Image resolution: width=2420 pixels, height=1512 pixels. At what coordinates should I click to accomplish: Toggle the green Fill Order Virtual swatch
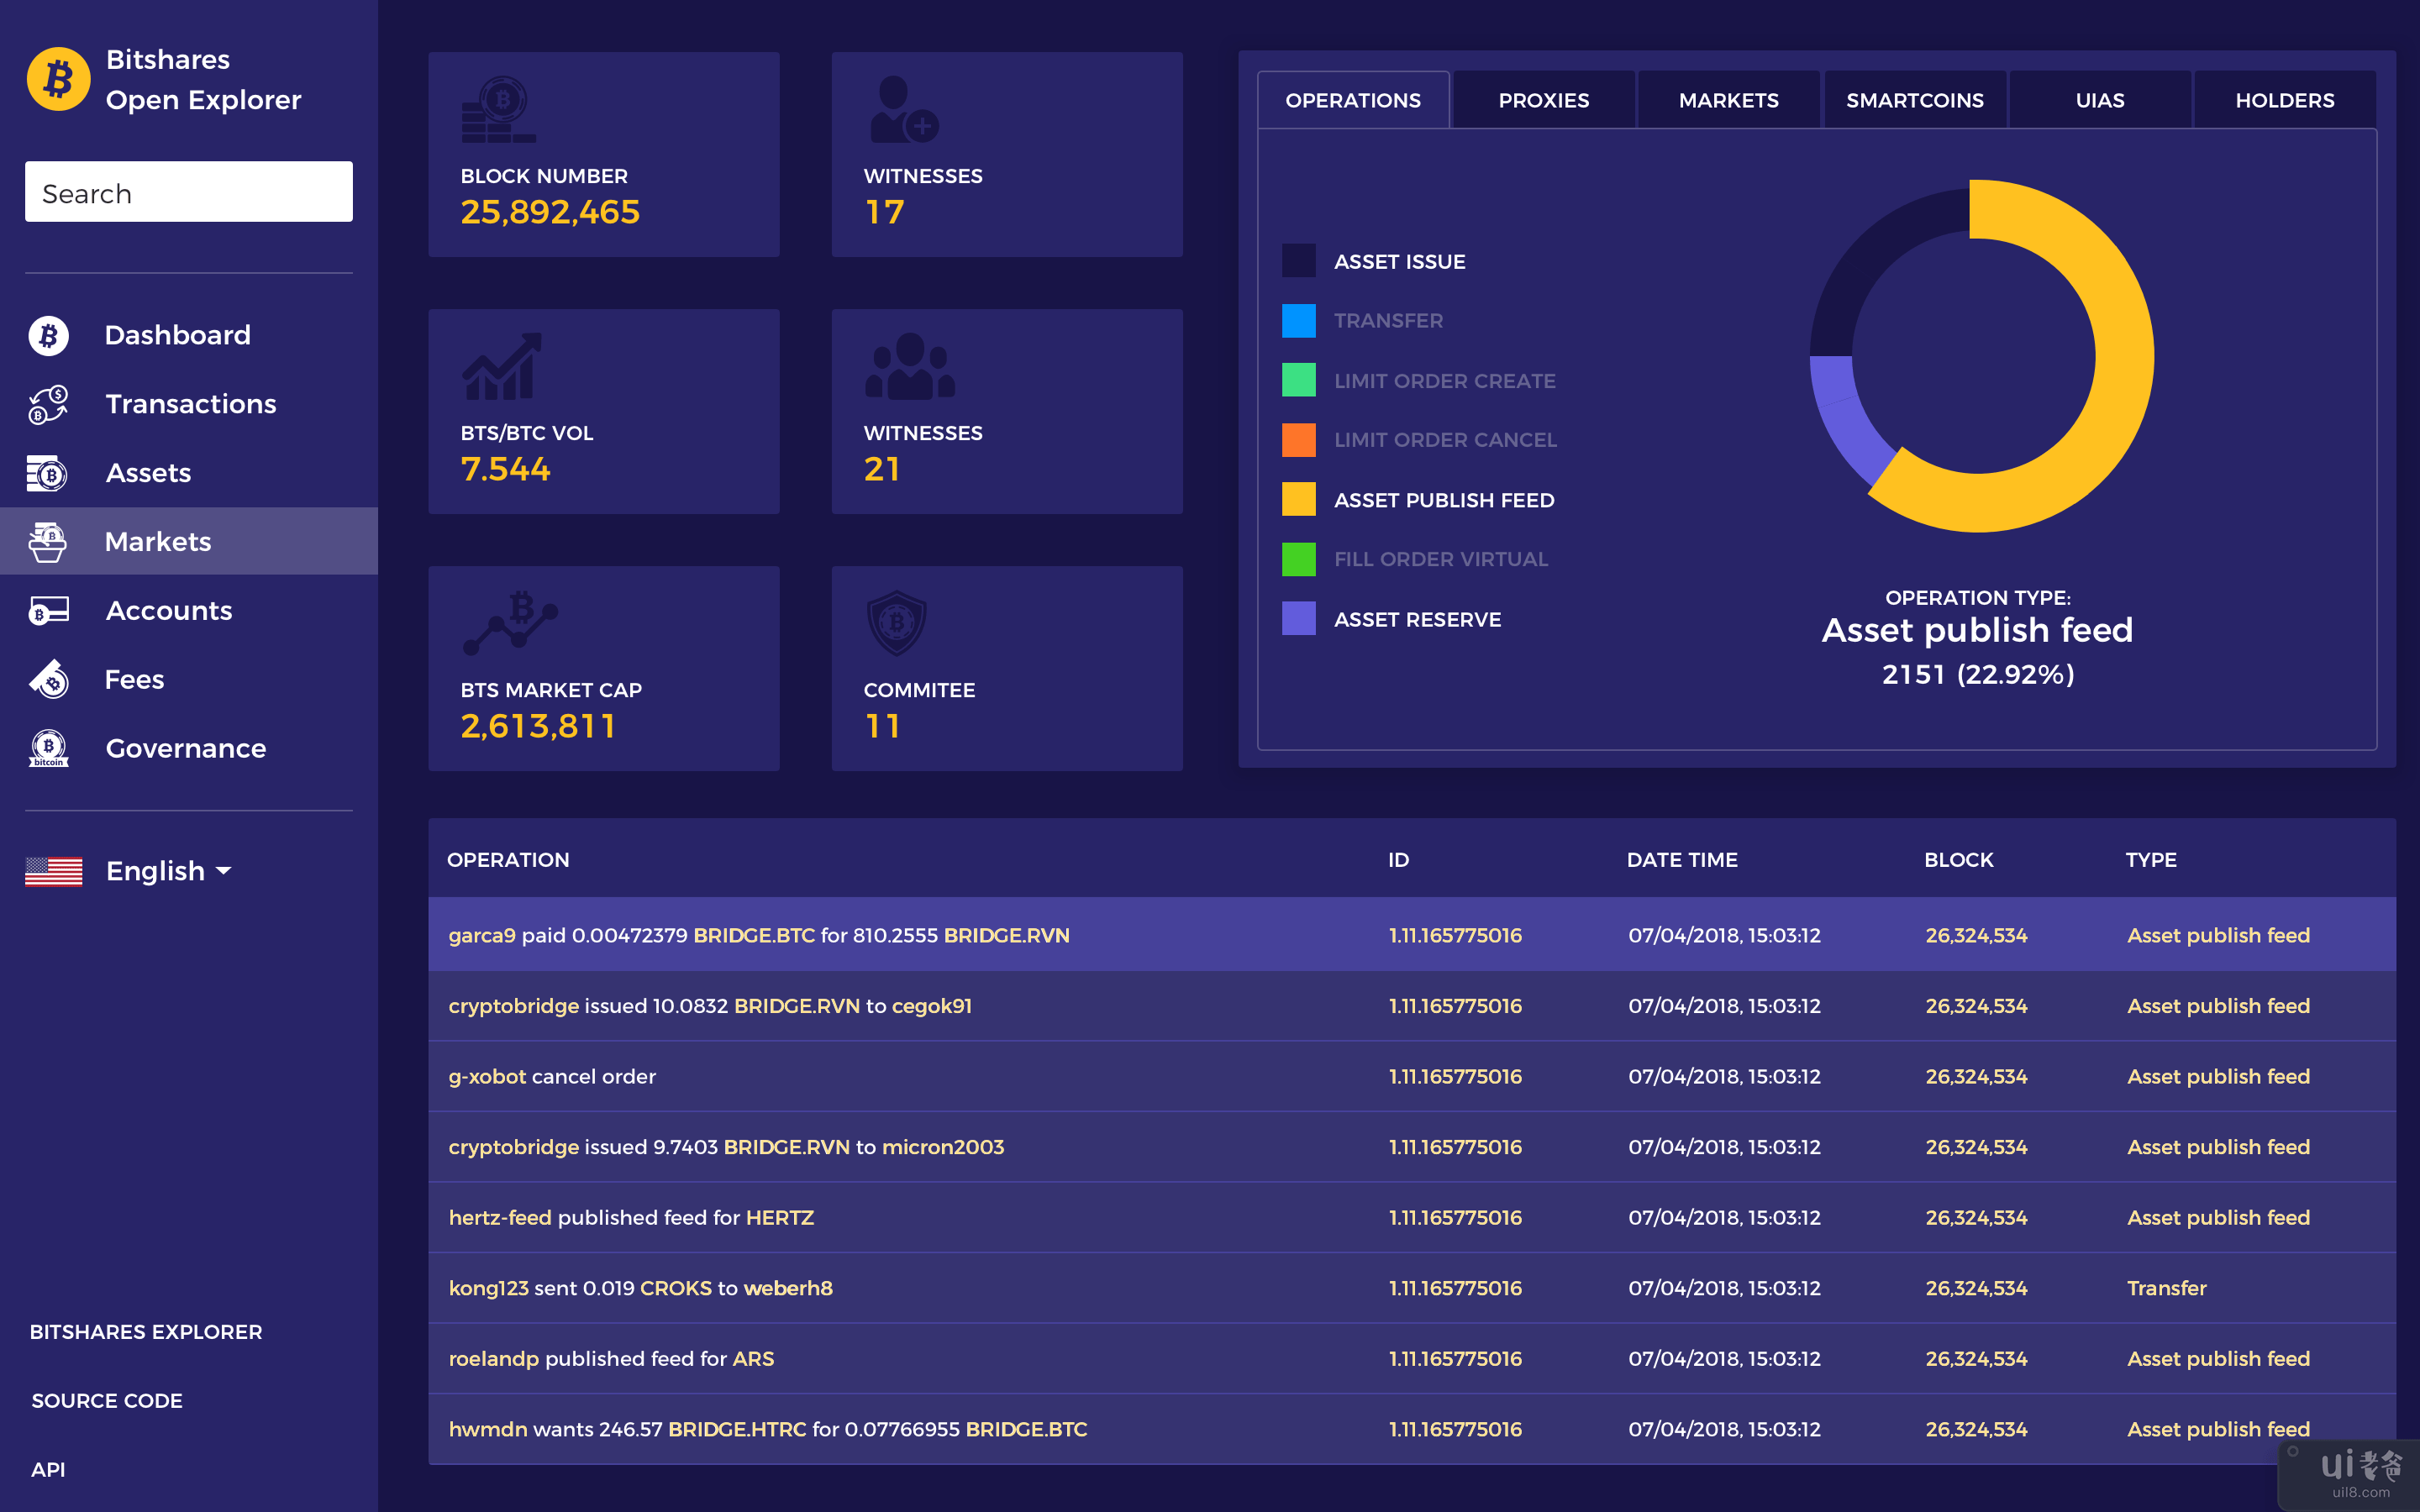pos(1299,559)
